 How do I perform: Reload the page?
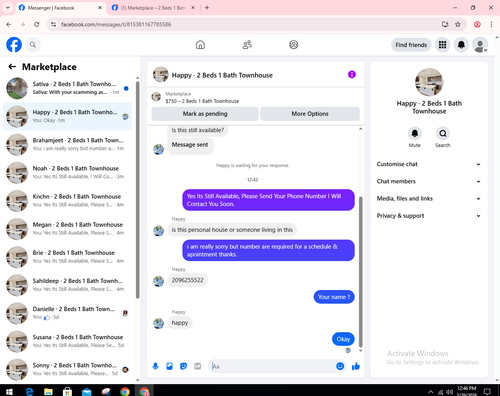[x=37, y=24]
